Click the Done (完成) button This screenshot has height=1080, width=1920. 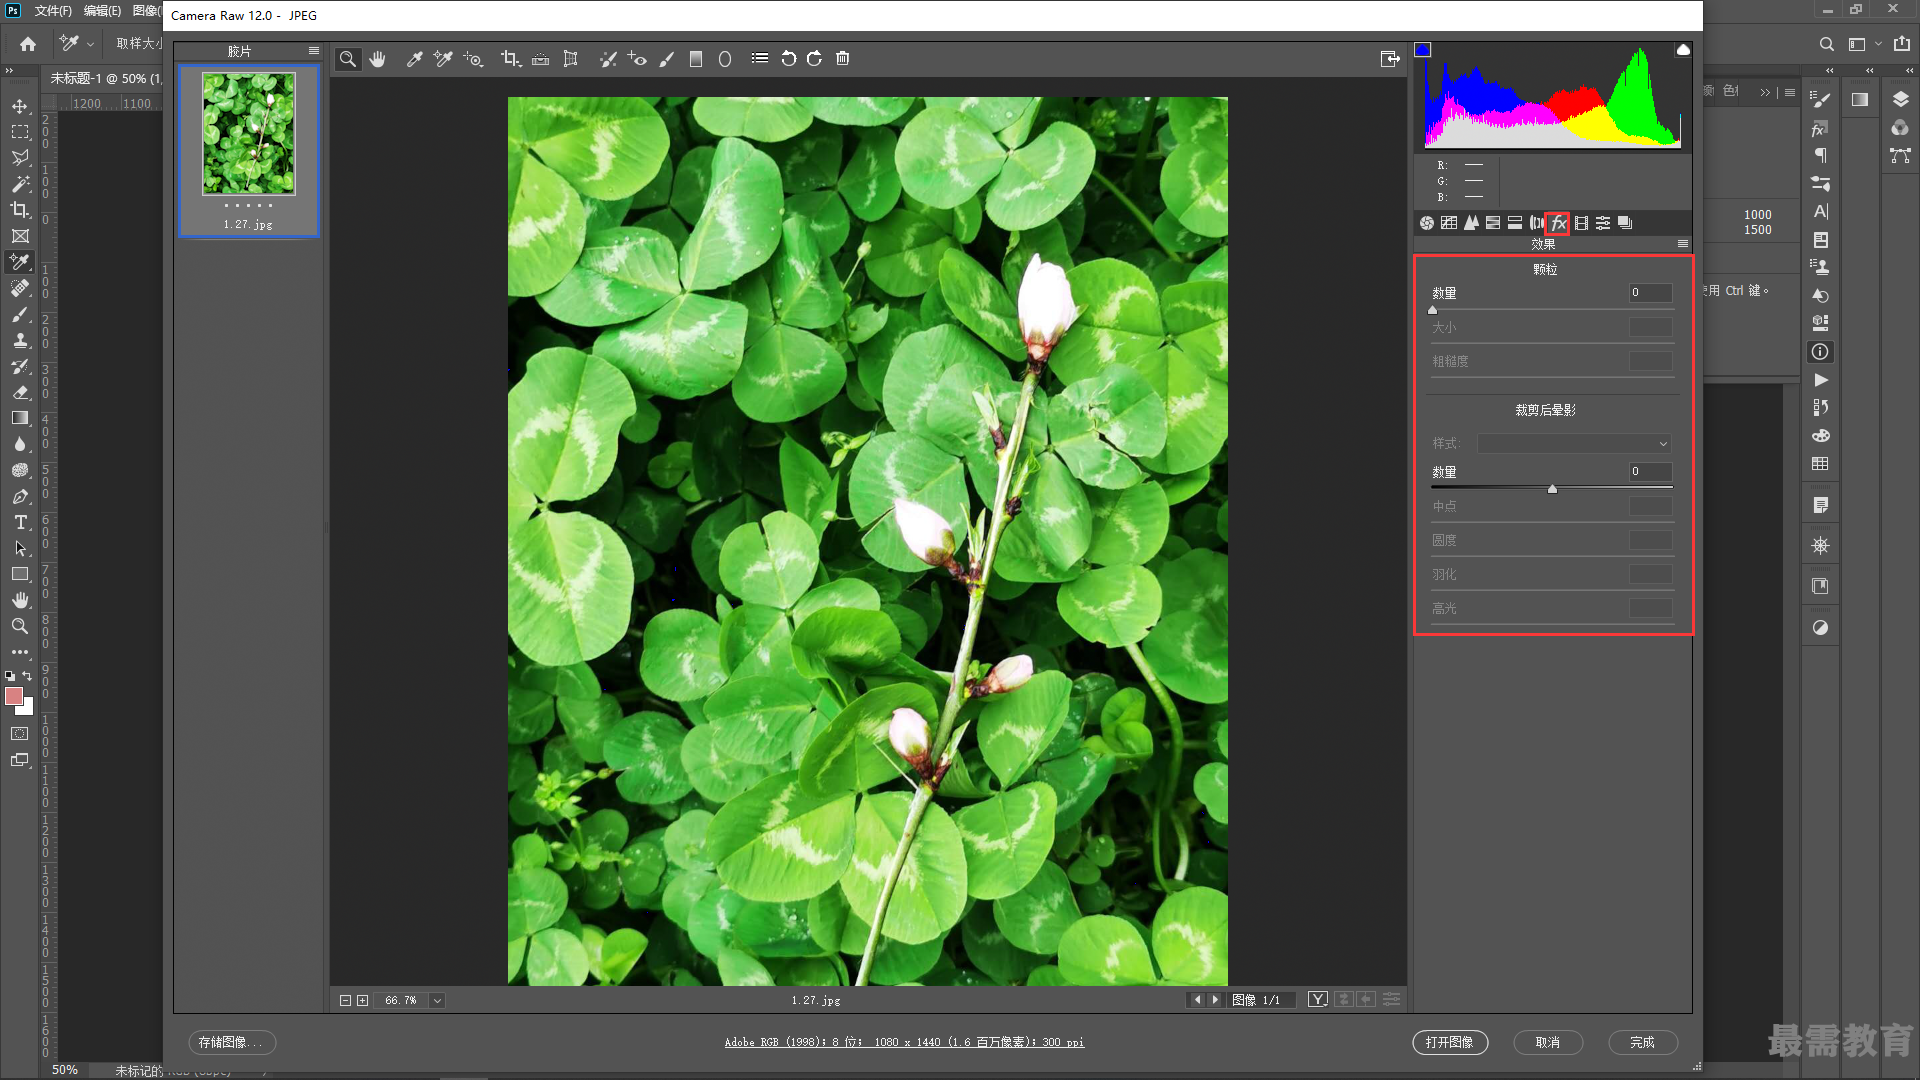pos(1642,1043)
